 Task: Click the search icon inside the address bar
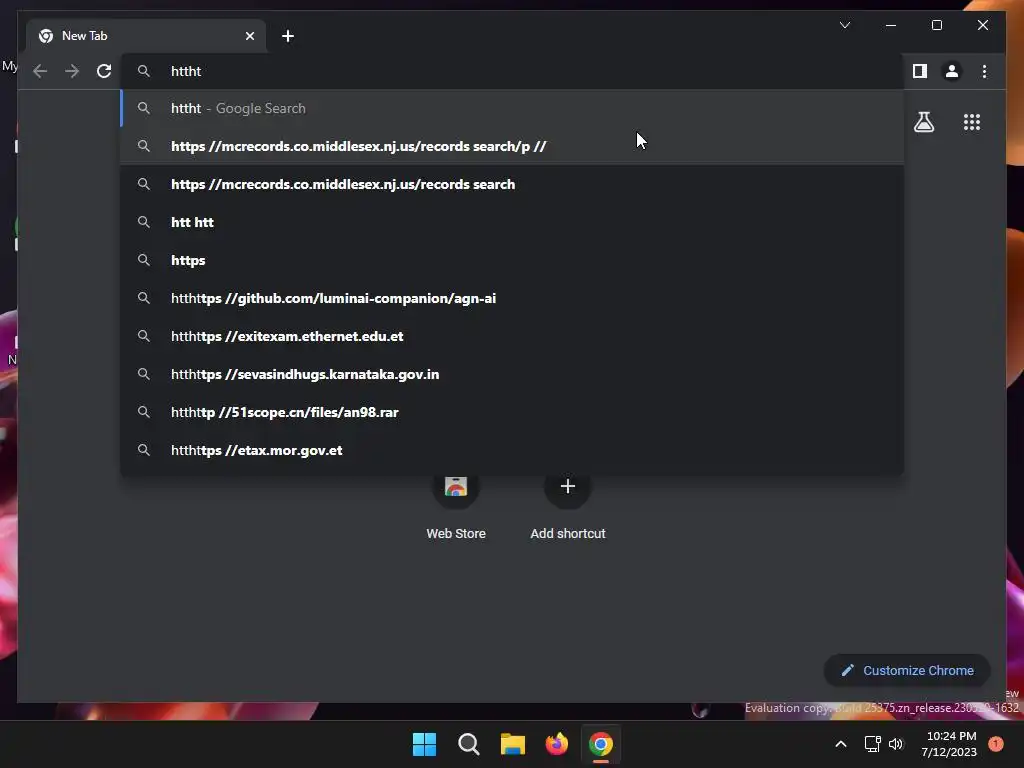point(144,71)
